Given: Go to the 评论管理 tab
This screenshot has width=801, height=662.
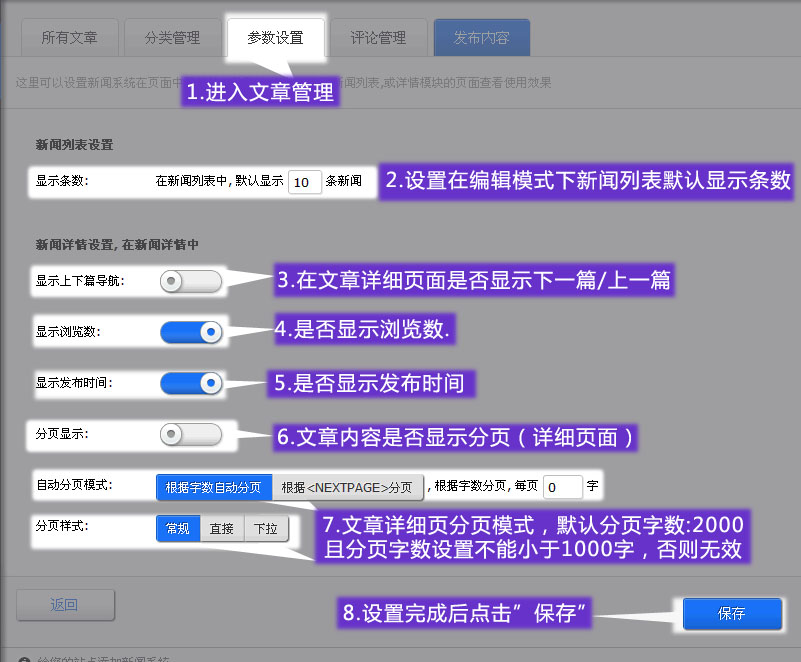Looking at the screenshot, I should (378, 38).
